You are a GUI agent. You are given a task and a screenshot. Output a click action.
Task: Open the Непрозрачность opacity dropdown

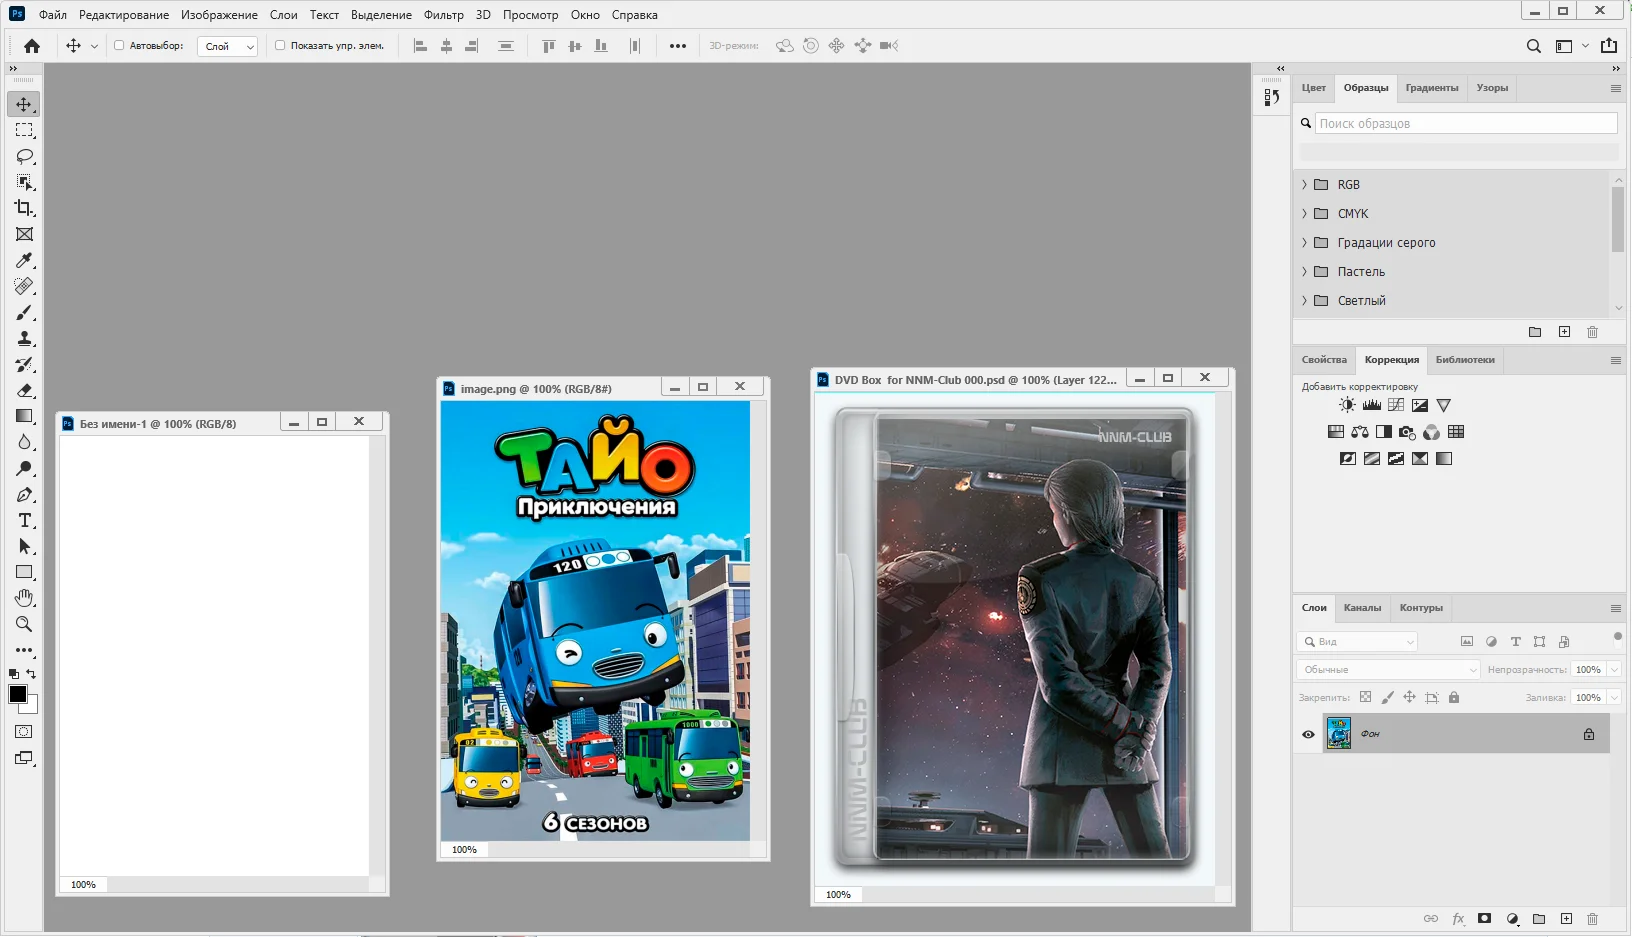(x=1614, y=669)
